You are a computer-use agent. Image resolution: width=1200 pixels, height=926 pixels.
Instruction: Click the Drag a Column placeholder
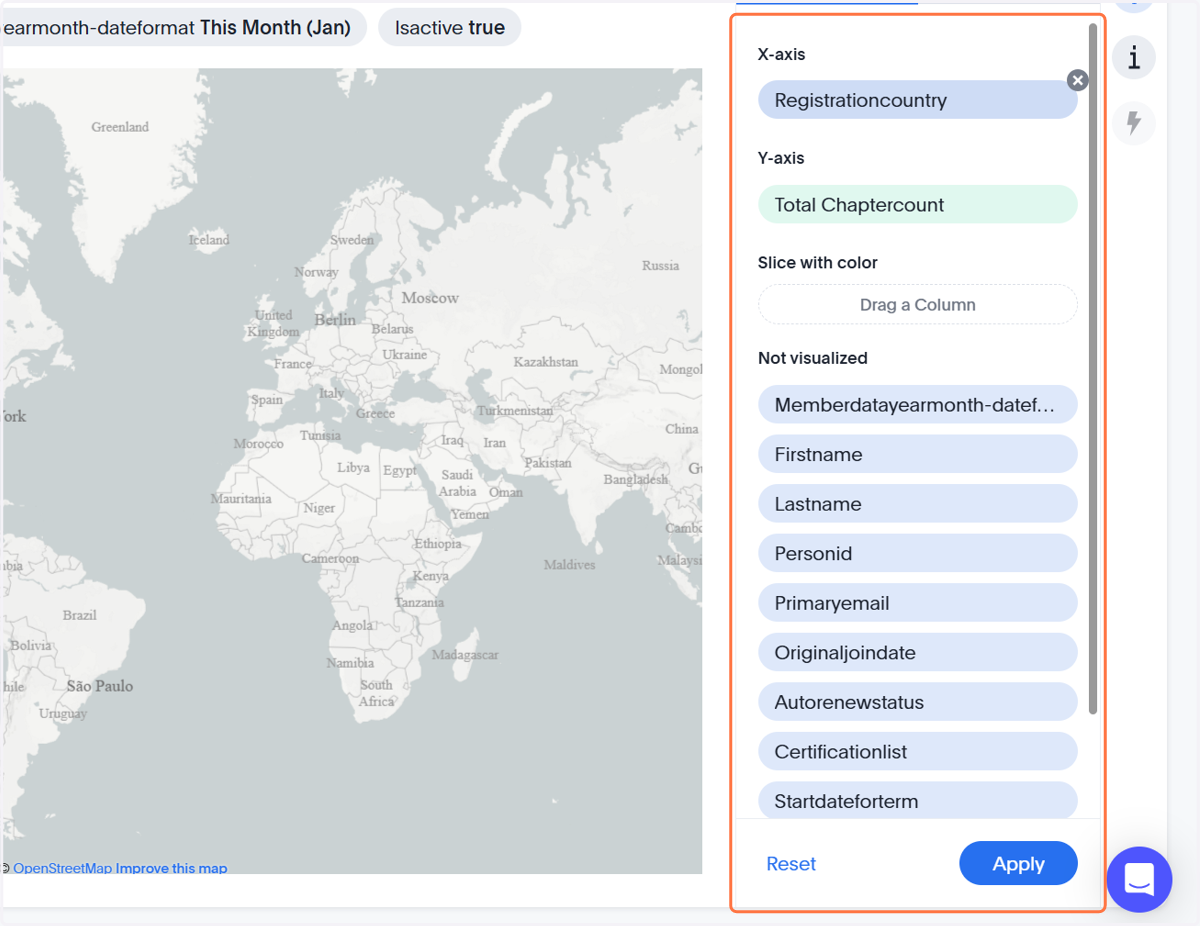pos(917,305)
